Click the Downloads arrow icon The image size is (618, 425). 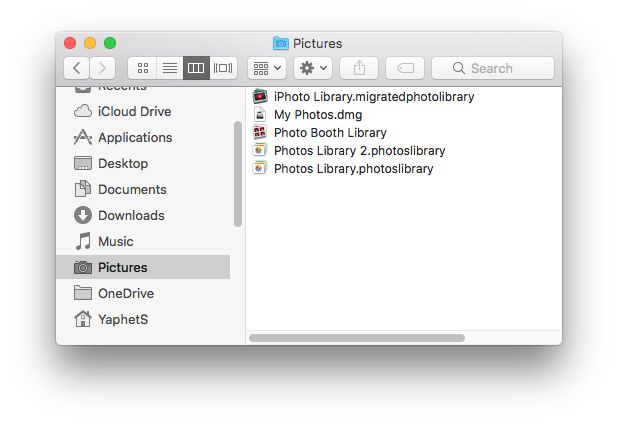(83, 215)
